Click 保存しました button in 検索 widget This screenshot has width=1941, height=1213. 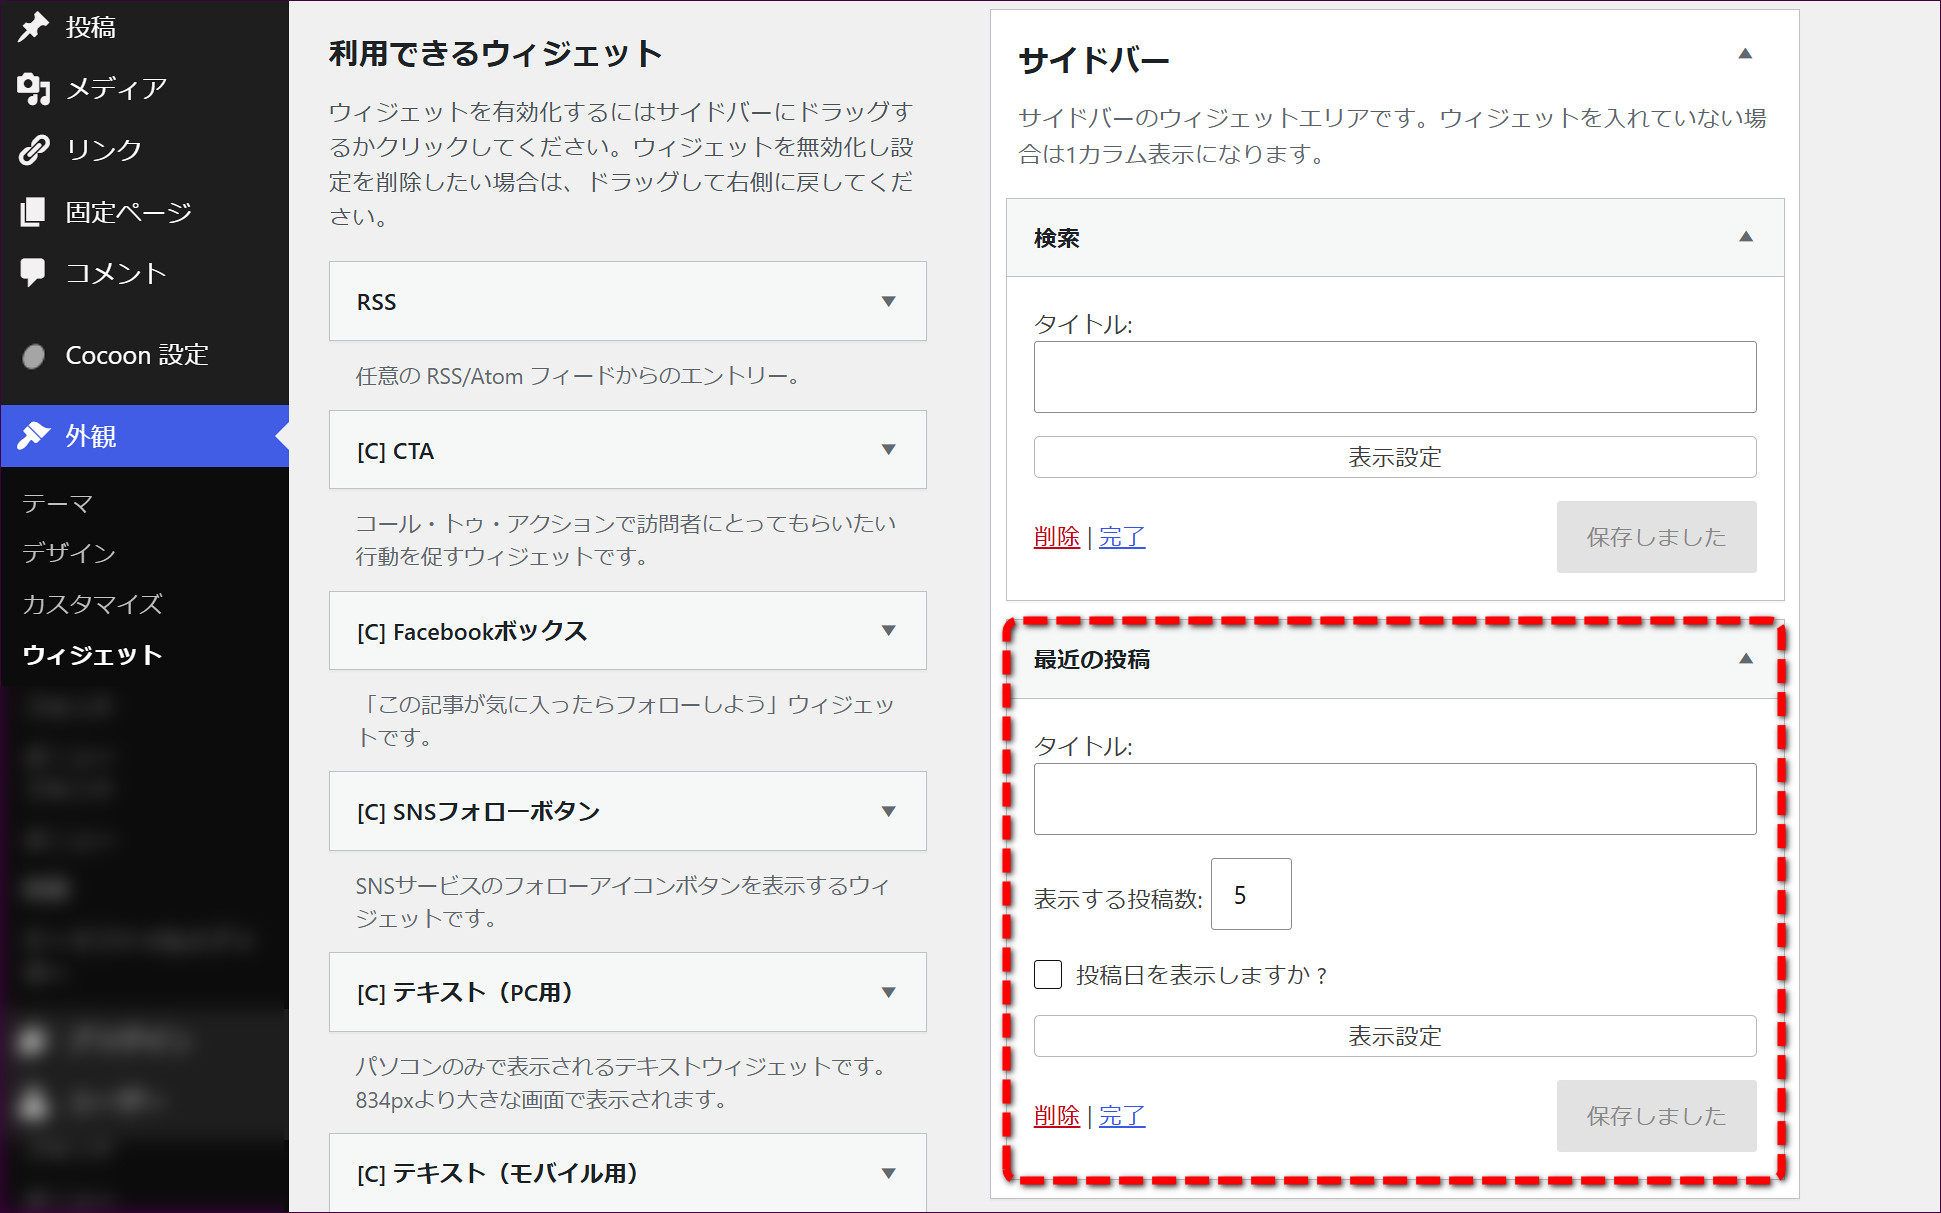1657,537
